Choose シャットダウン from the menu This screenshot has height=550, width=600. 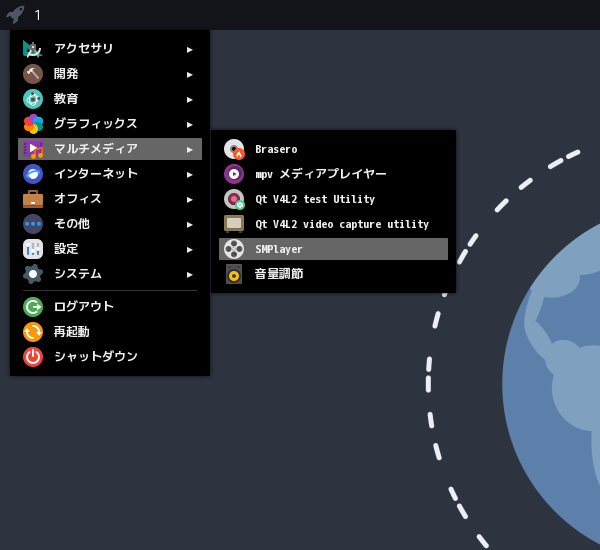pyautogui.click(x=110, y=357)
